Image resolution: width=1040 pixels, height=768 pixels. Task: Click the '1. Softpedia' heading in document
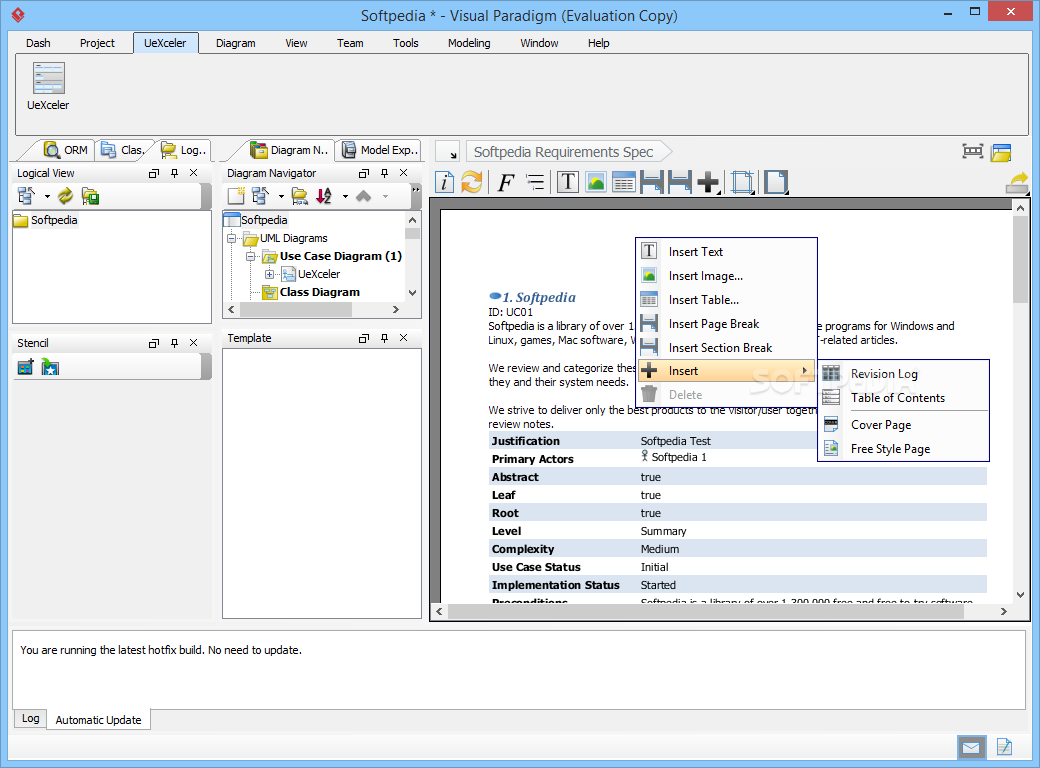tap(539, 297)
